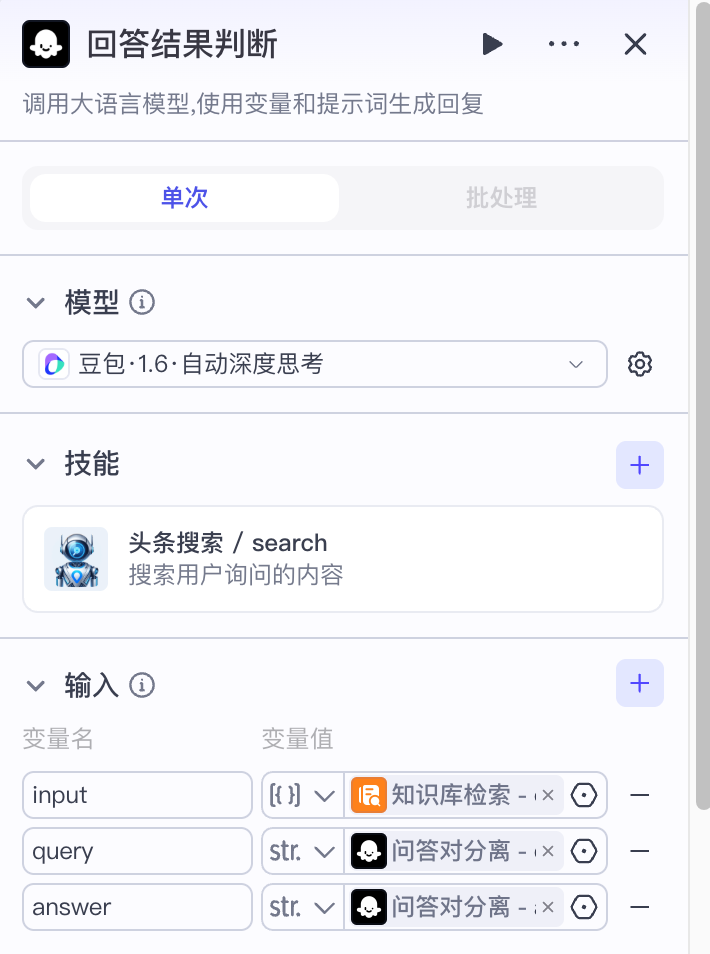Viewport: 710px width, 954px height.
Task: Close the 回答结果判断 panel
Action: (x=636, y=44)
